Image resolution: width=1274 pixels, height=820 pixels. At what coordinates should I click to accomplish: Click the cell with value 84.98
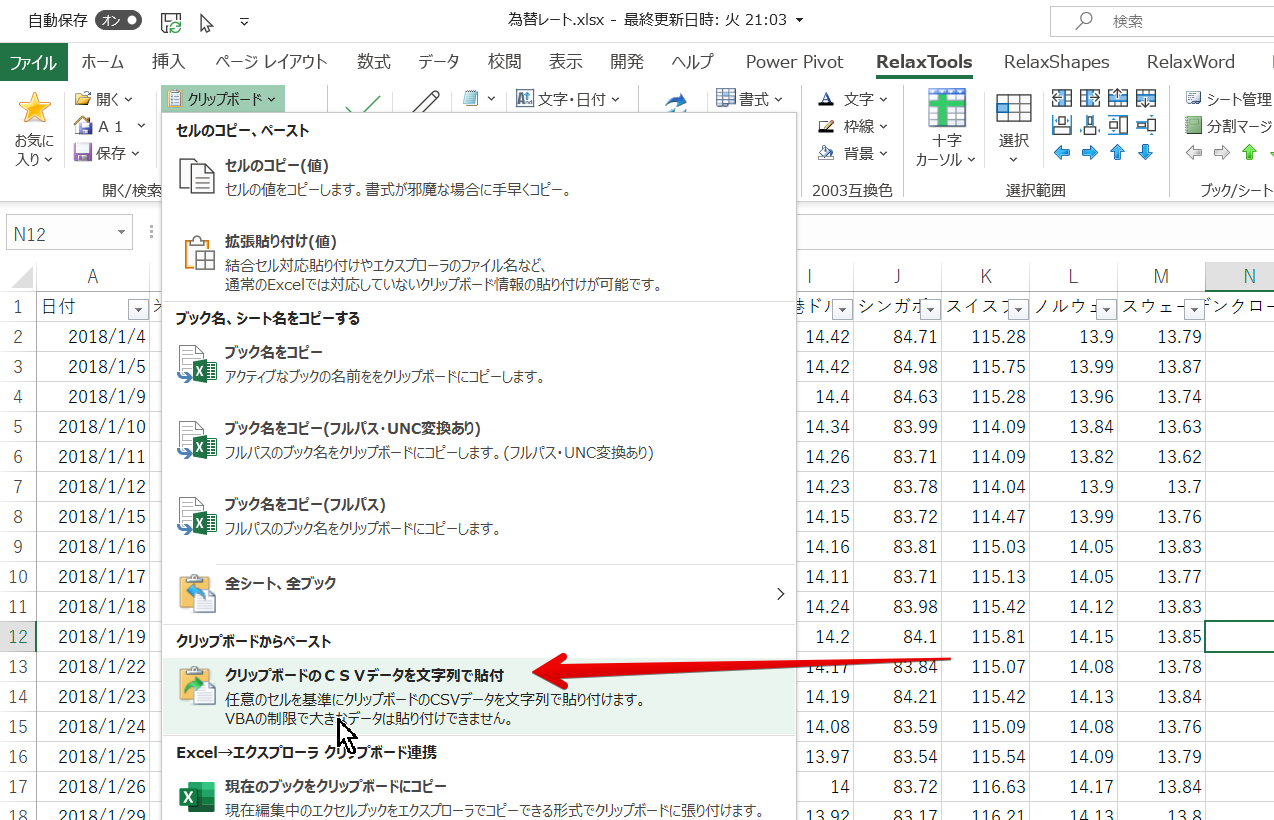click(897, 366)
